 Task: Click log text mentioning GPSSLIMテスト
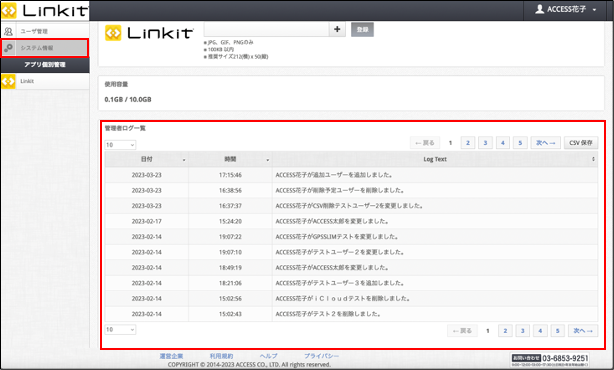(x=338, y=237)
